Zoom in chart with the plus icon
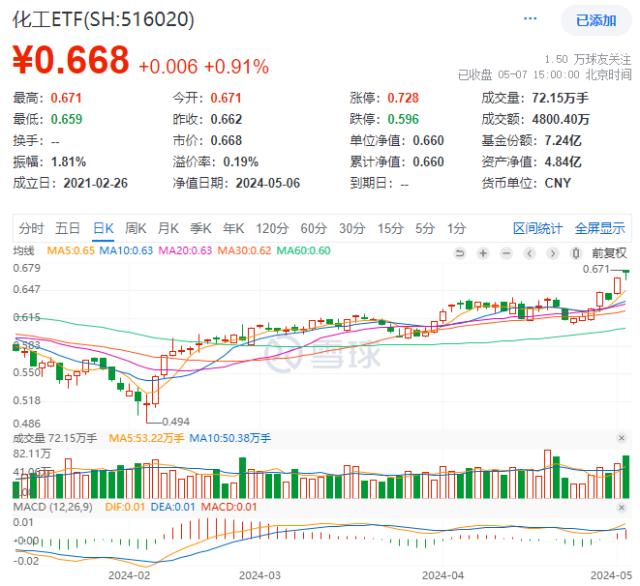Screen dimensions: 640x586 click(x=483, y=253)
